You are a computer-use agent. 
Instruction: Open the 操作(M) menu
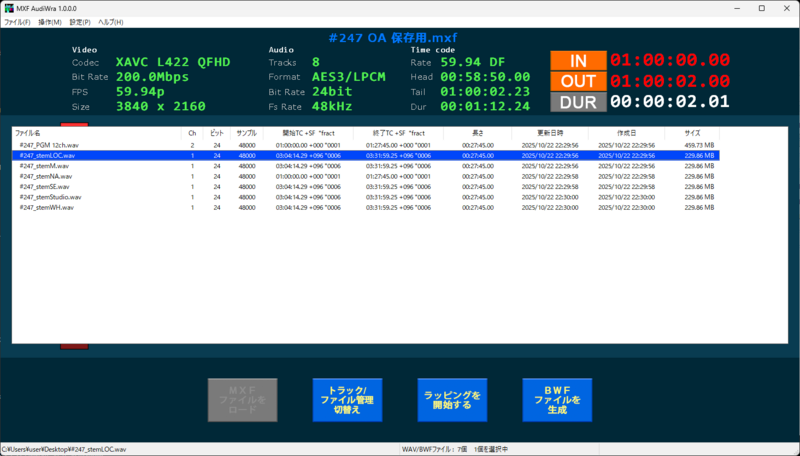[49, 21]
